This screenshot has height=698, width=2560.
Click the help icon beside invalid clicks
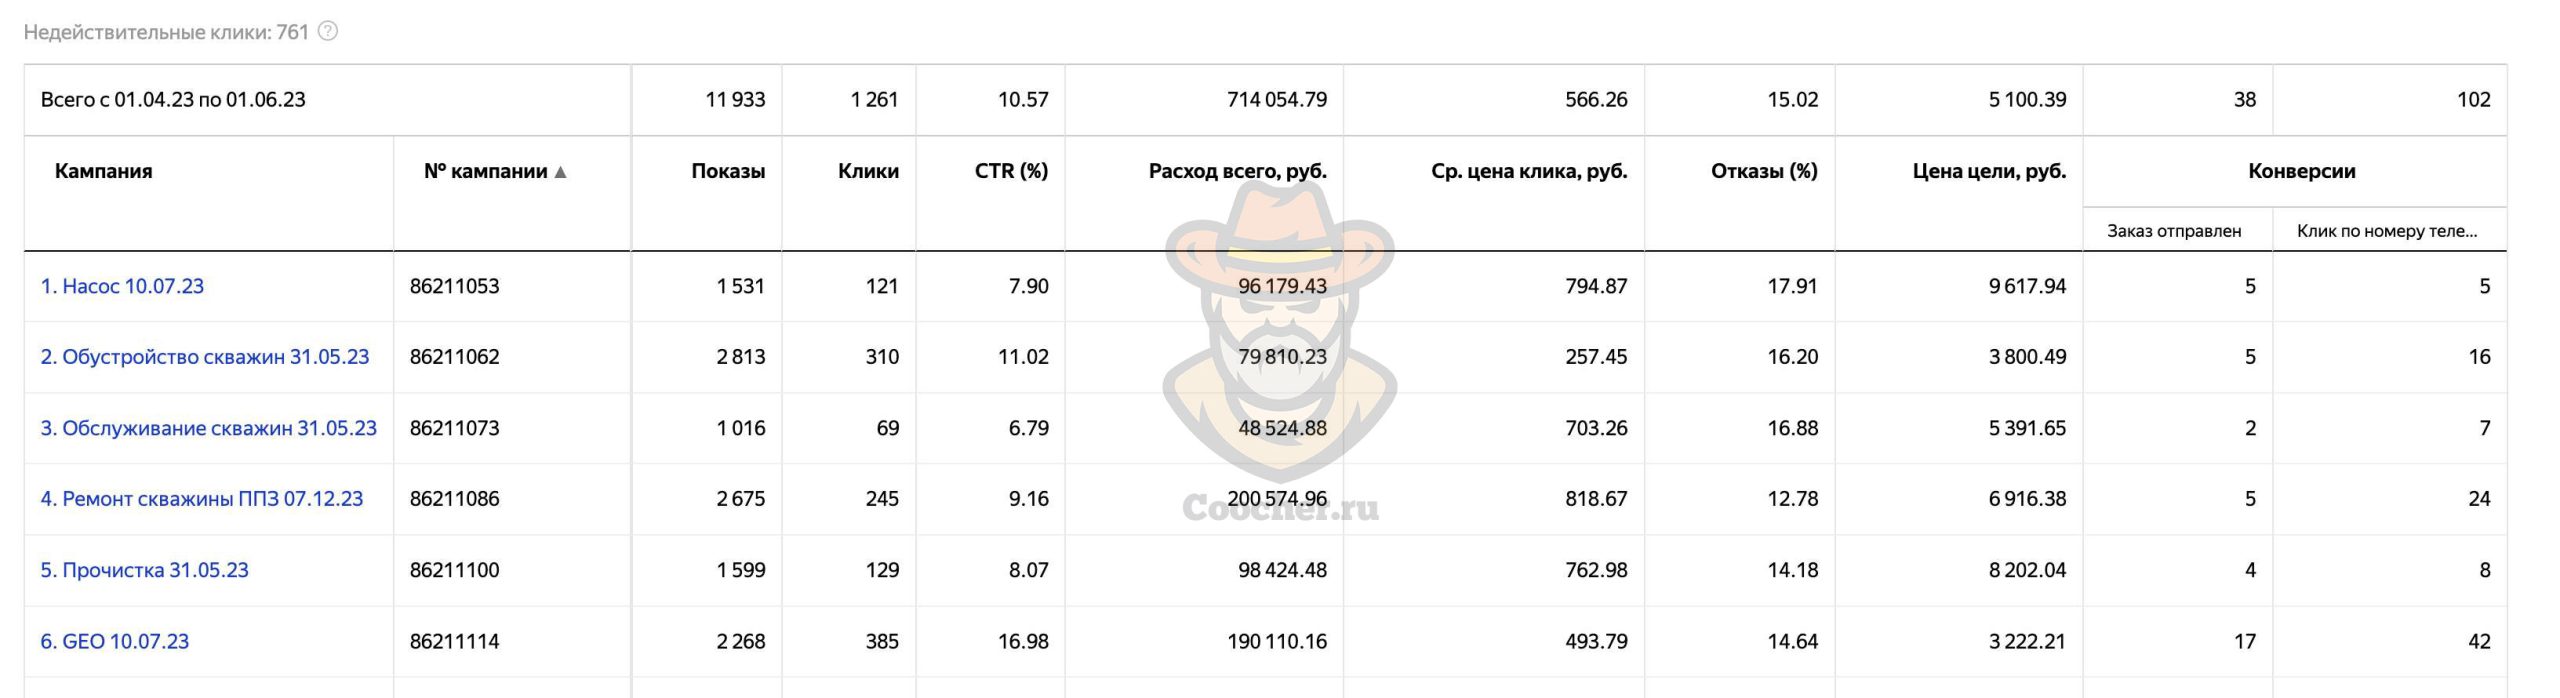(x=328, y=31)
